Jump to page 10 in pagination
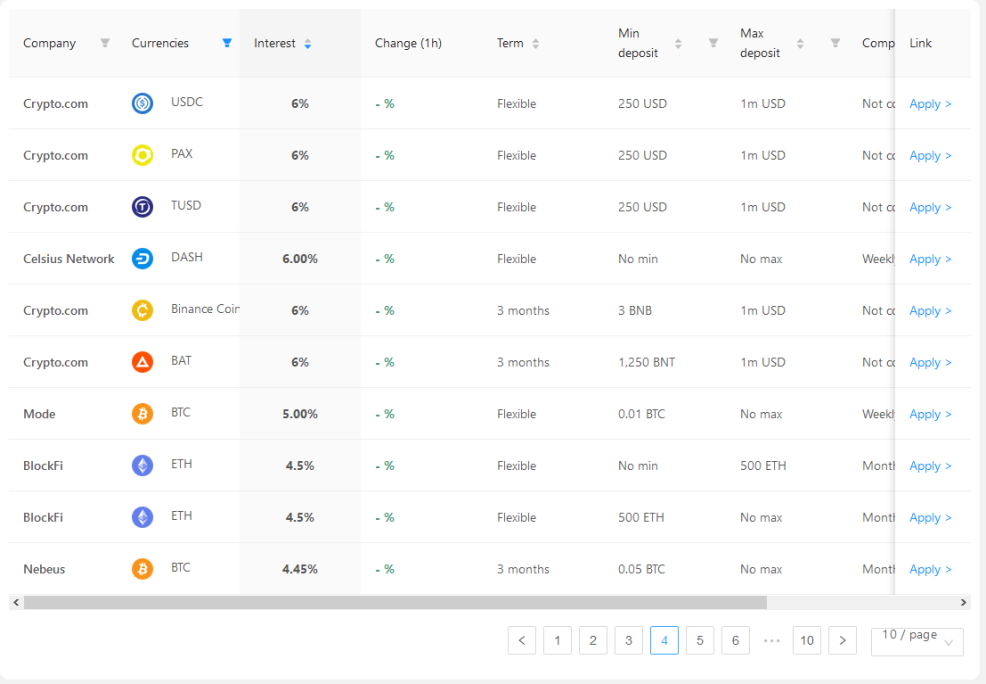The image size is (986, 684). [x=807, y=641]
